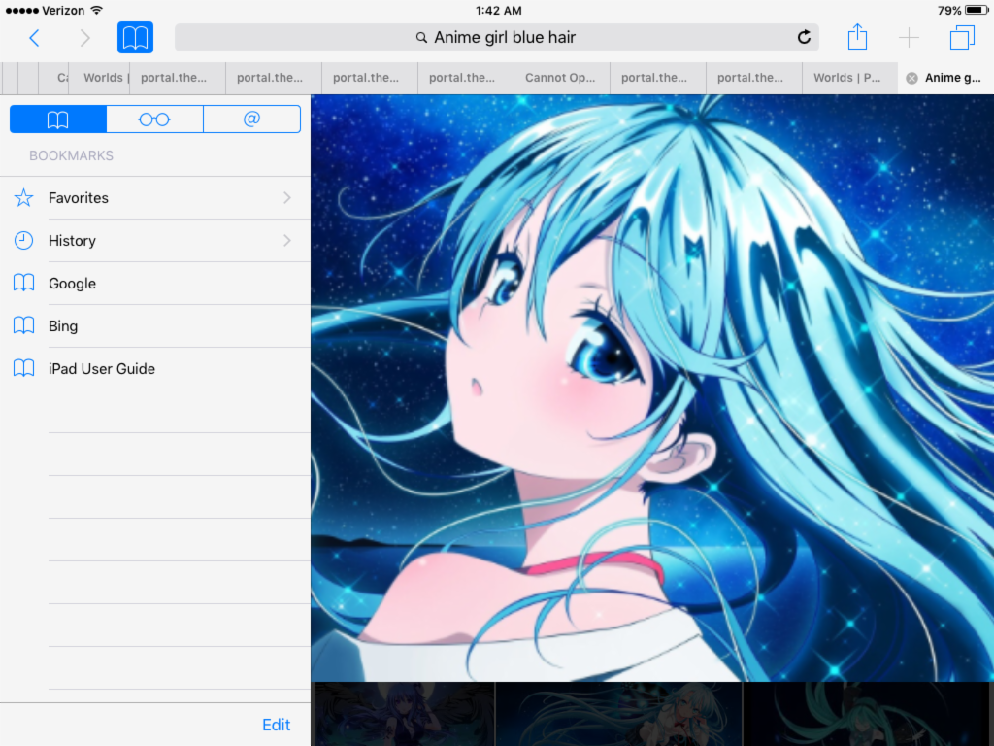The height and width of the screenshot is (746, 994).
Task: Open the Favorites folder row
Action: coord(155,198)
